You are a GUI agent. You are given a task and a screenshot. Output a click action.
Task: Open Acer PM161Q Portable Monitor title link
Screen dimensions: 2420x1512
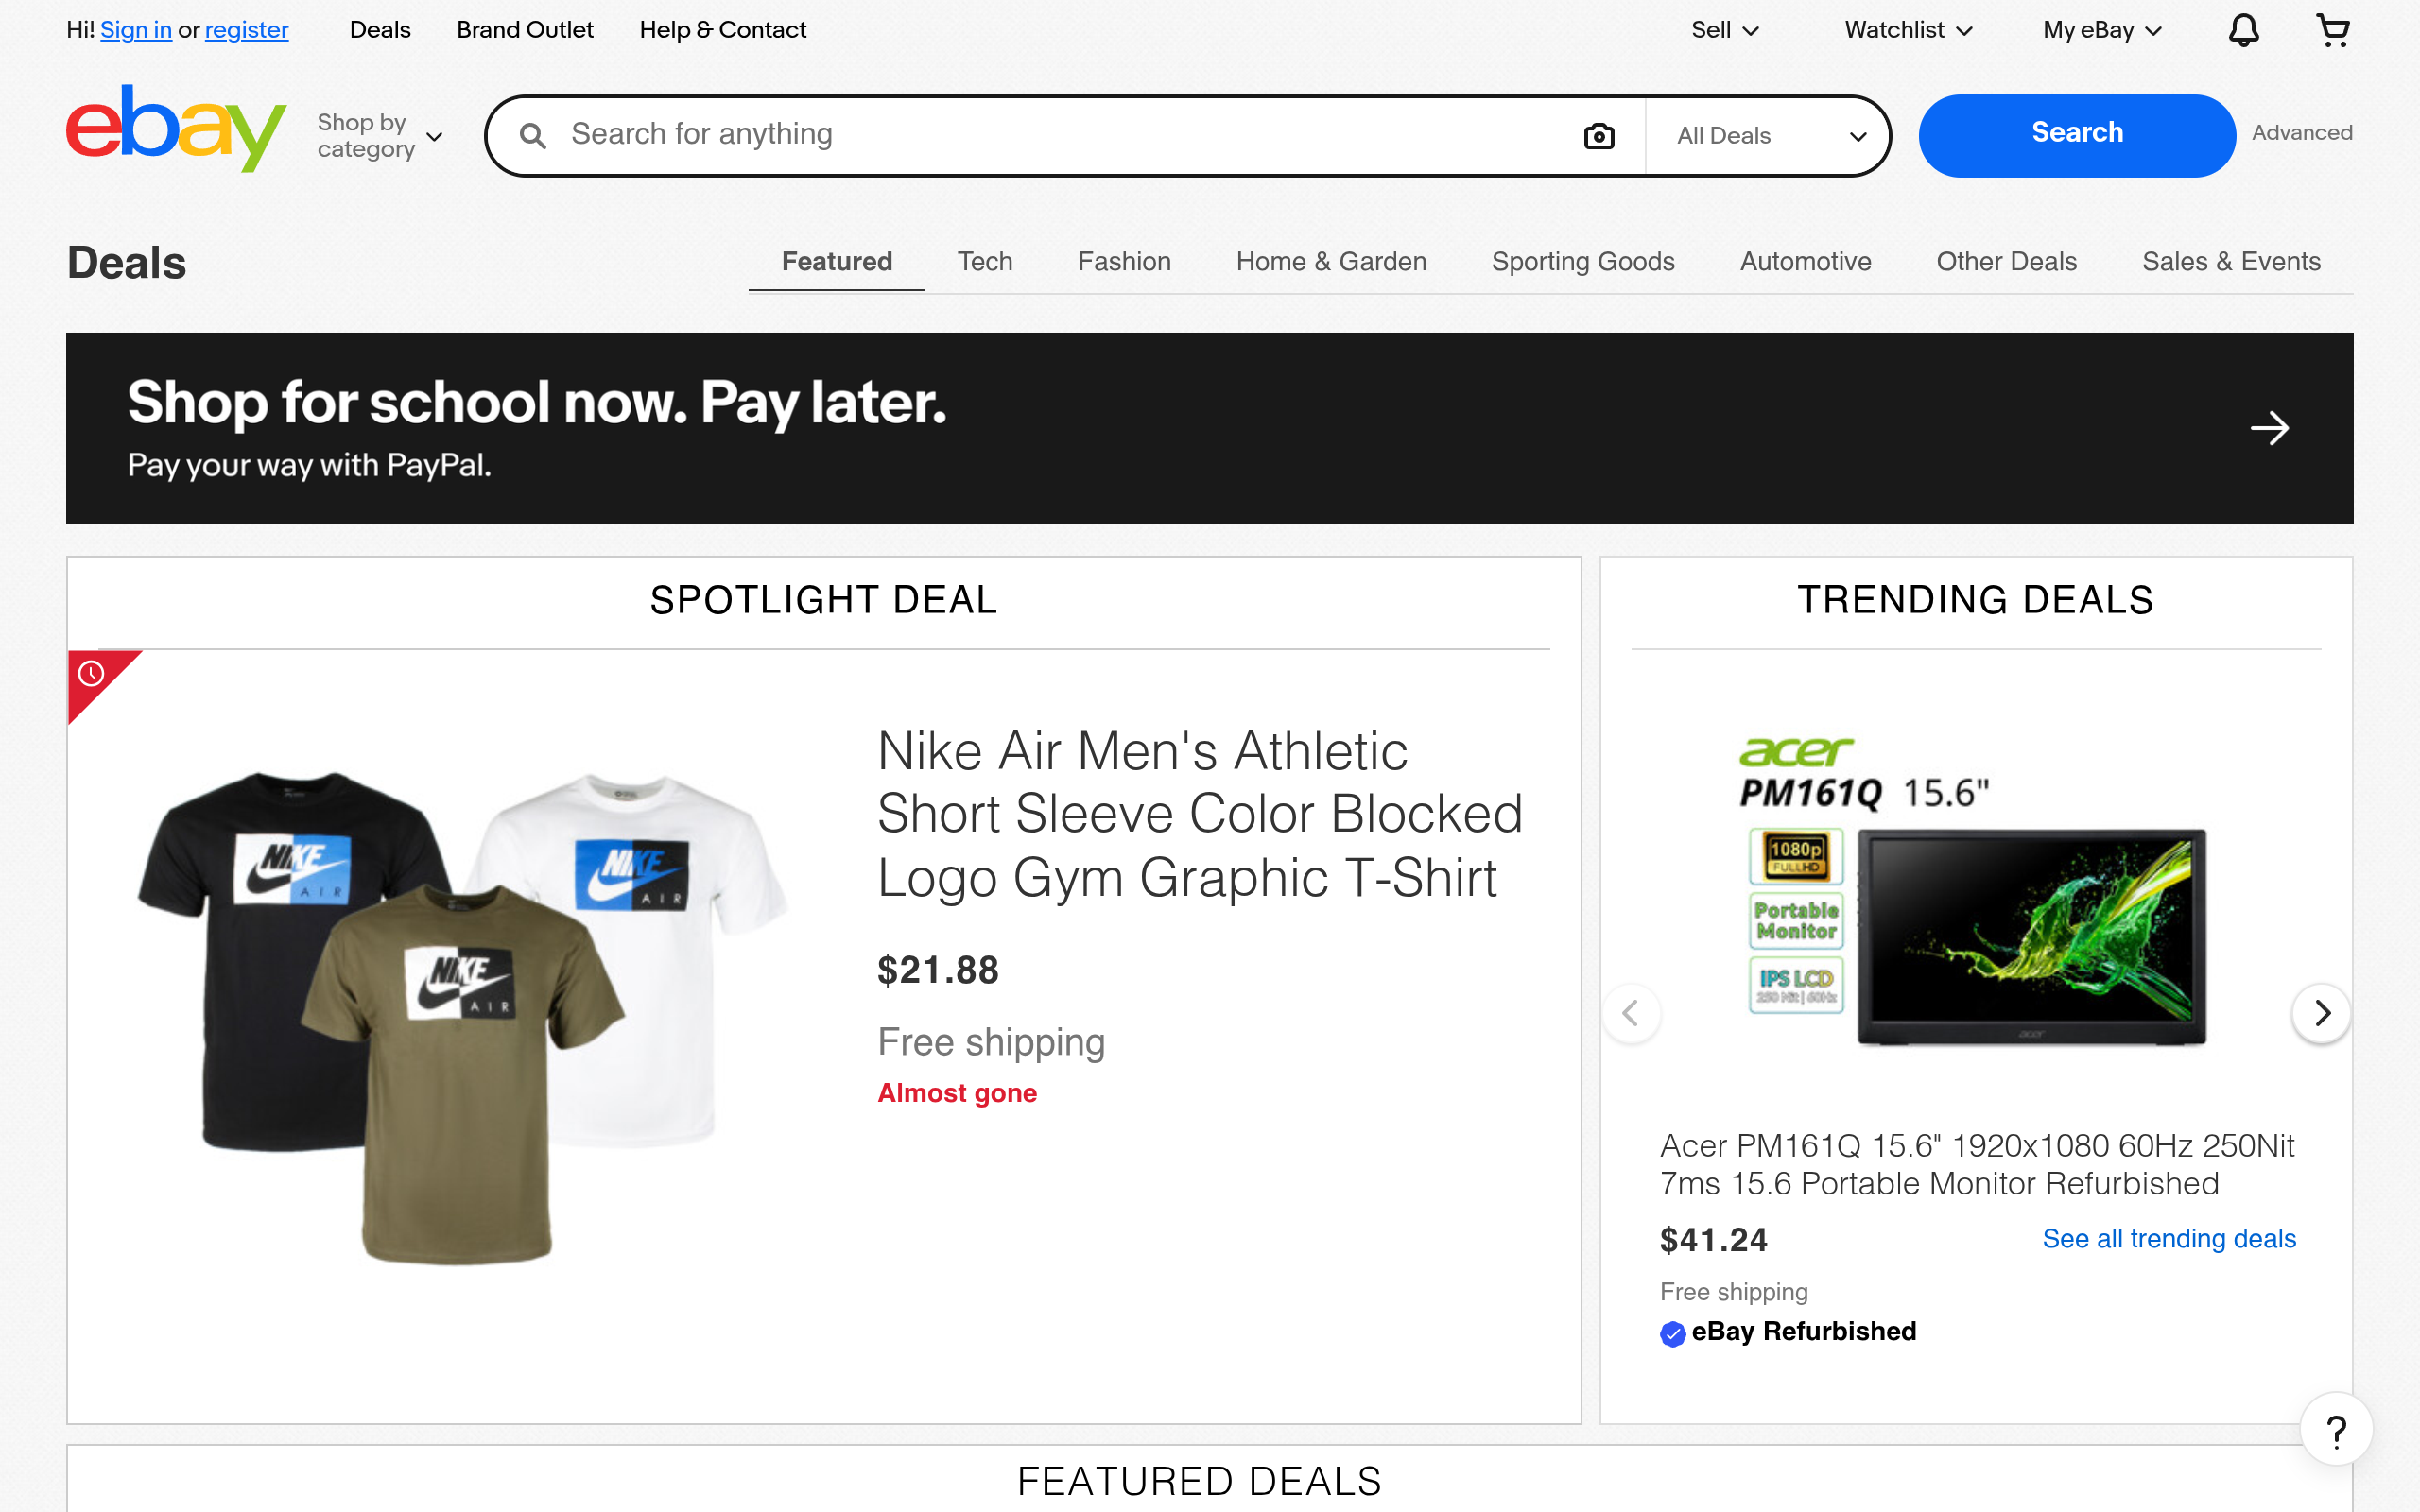[1977, 1165]
